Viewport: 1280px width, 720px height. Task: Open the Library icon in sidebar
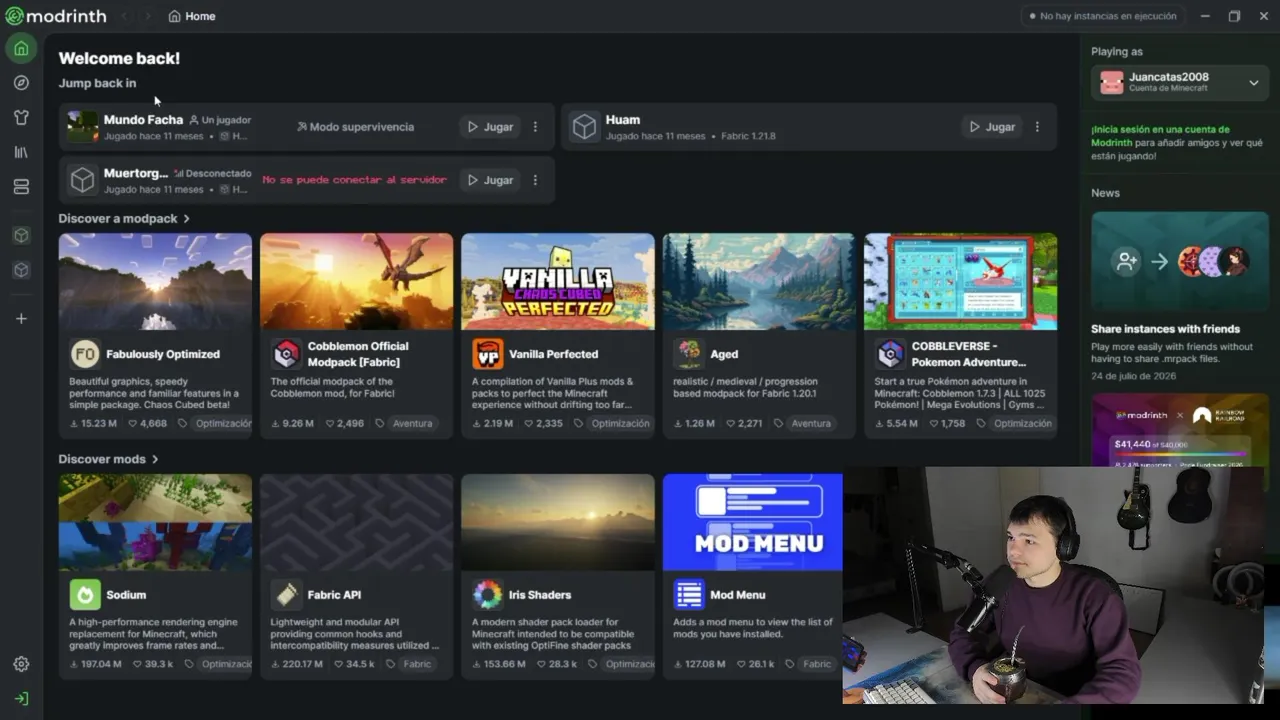[x=21, y=152]
